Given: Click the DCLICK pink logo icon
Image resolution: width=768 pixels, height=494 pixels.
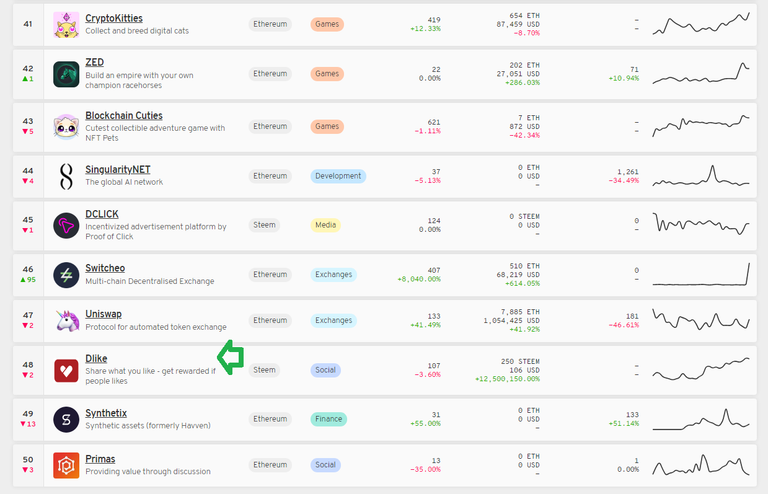Looking at the screenshot, I should tap(66, 225).
